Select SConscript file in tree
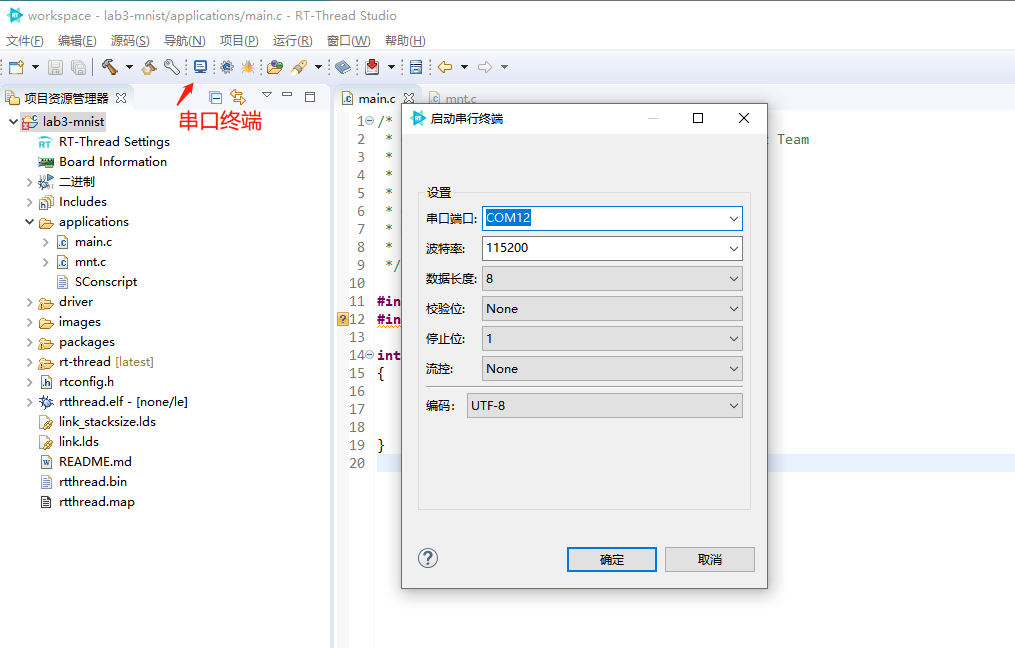The height and width of the screenshot is (648, 1015). pyautogui.click(x=106, y=282)
